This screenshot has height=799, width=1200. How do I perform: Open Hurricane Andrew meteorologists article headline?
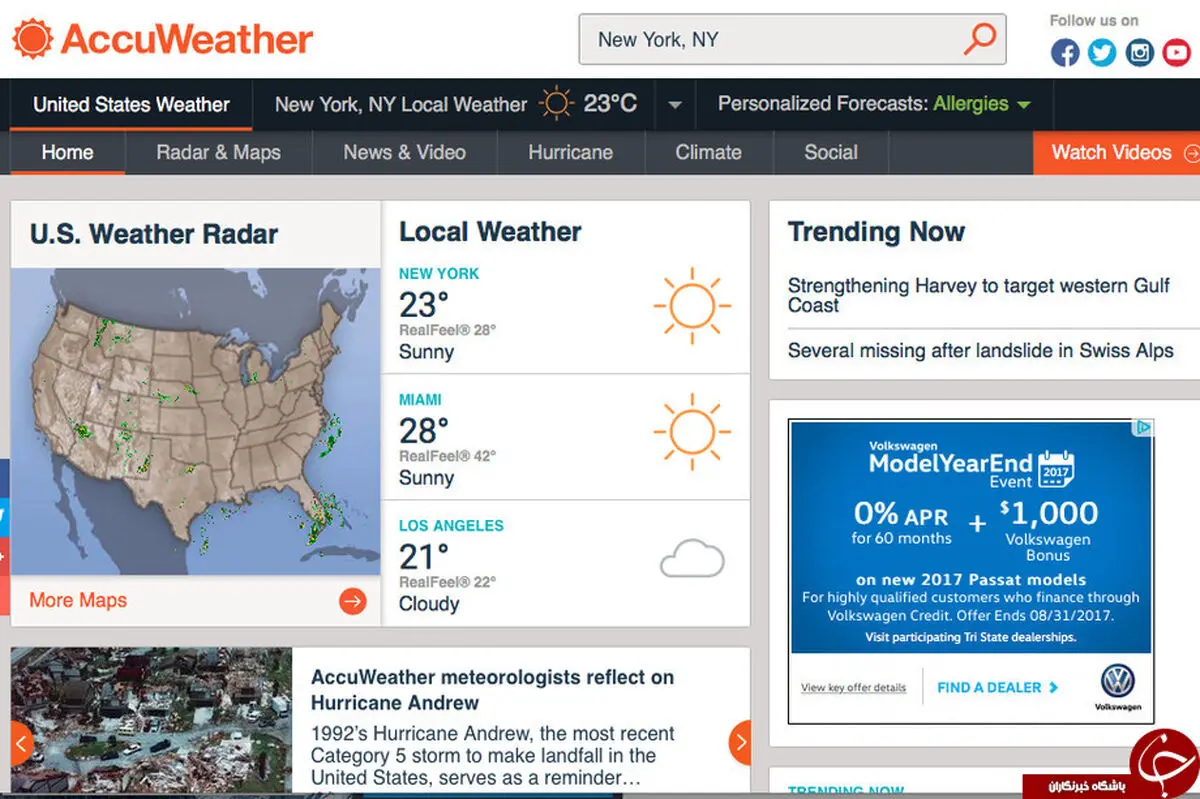tap(492, 690)
